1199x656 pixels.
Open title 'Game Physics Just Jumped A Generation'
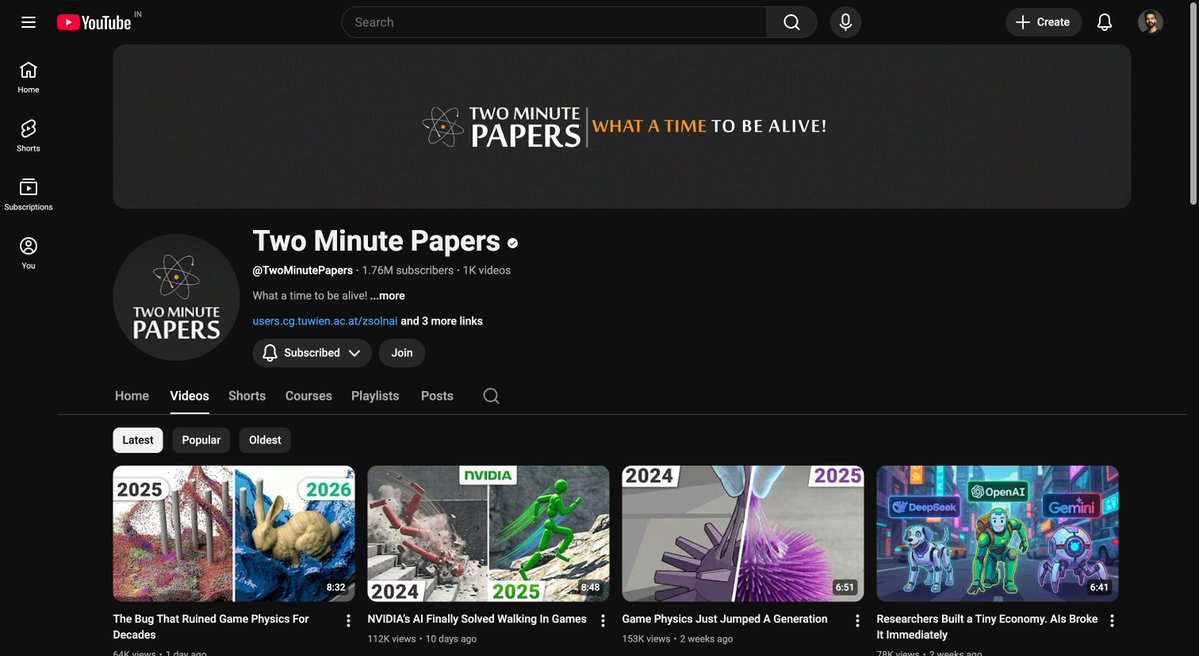coord(725,619)
